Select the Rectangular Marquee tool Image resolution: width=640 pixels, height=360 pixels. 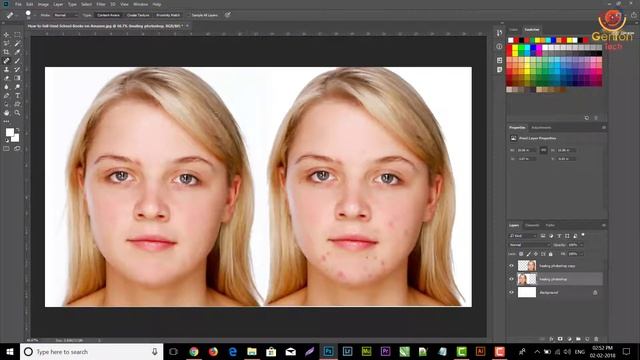17,35
